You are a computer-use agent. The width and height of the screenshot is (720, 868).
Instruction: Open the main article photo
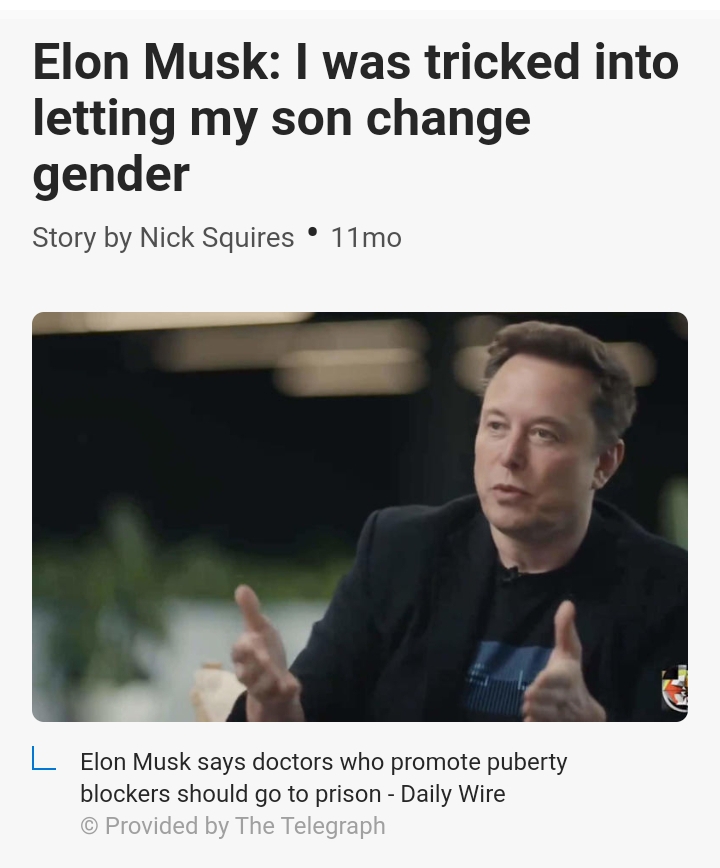pos(360,516)
